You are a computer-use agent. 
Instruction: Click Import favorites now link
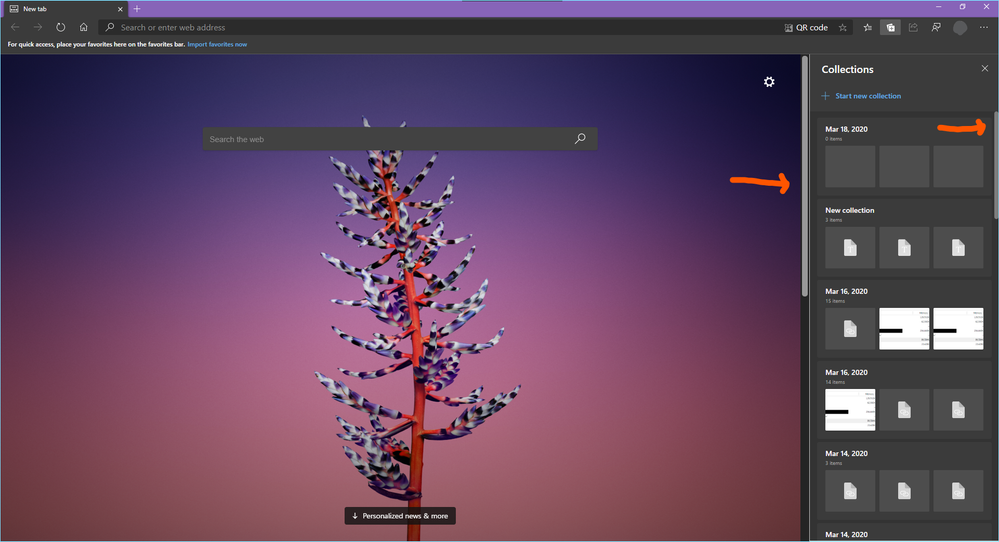[x=217, y=44]
